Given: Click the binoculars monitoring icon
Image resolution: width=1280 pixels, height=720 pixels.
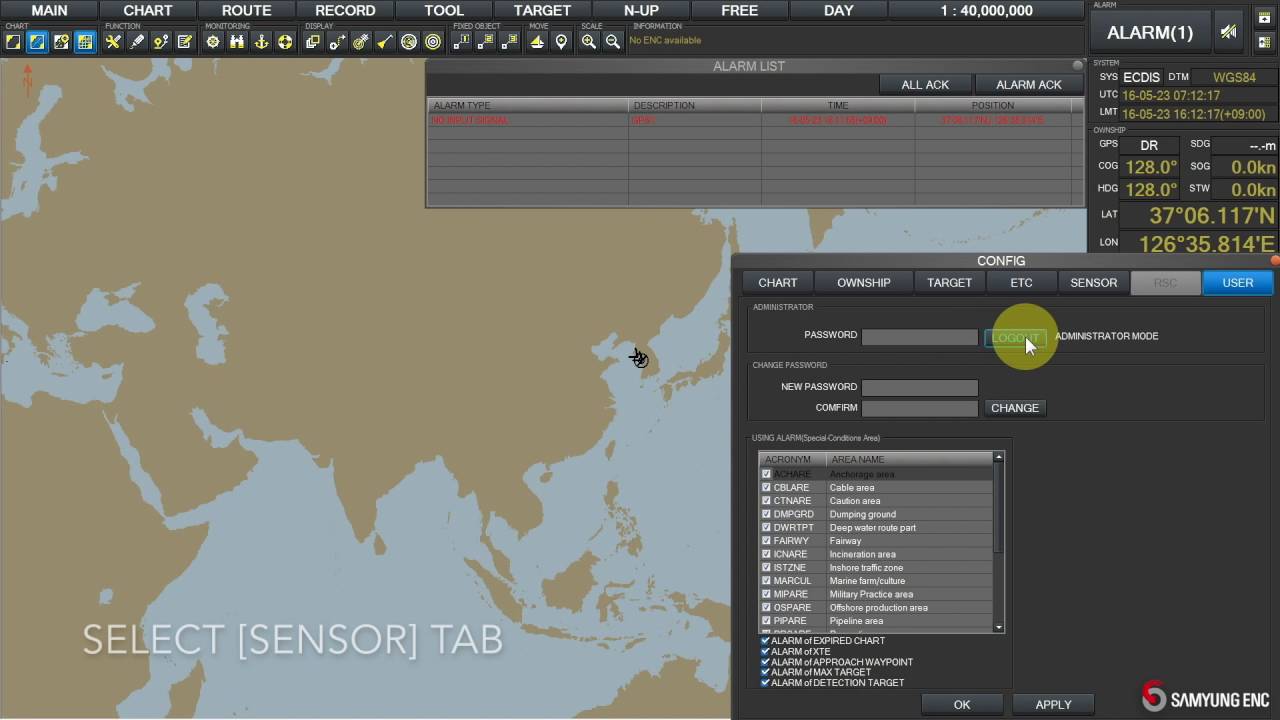Looking at the screenshot, I should 237,42.
